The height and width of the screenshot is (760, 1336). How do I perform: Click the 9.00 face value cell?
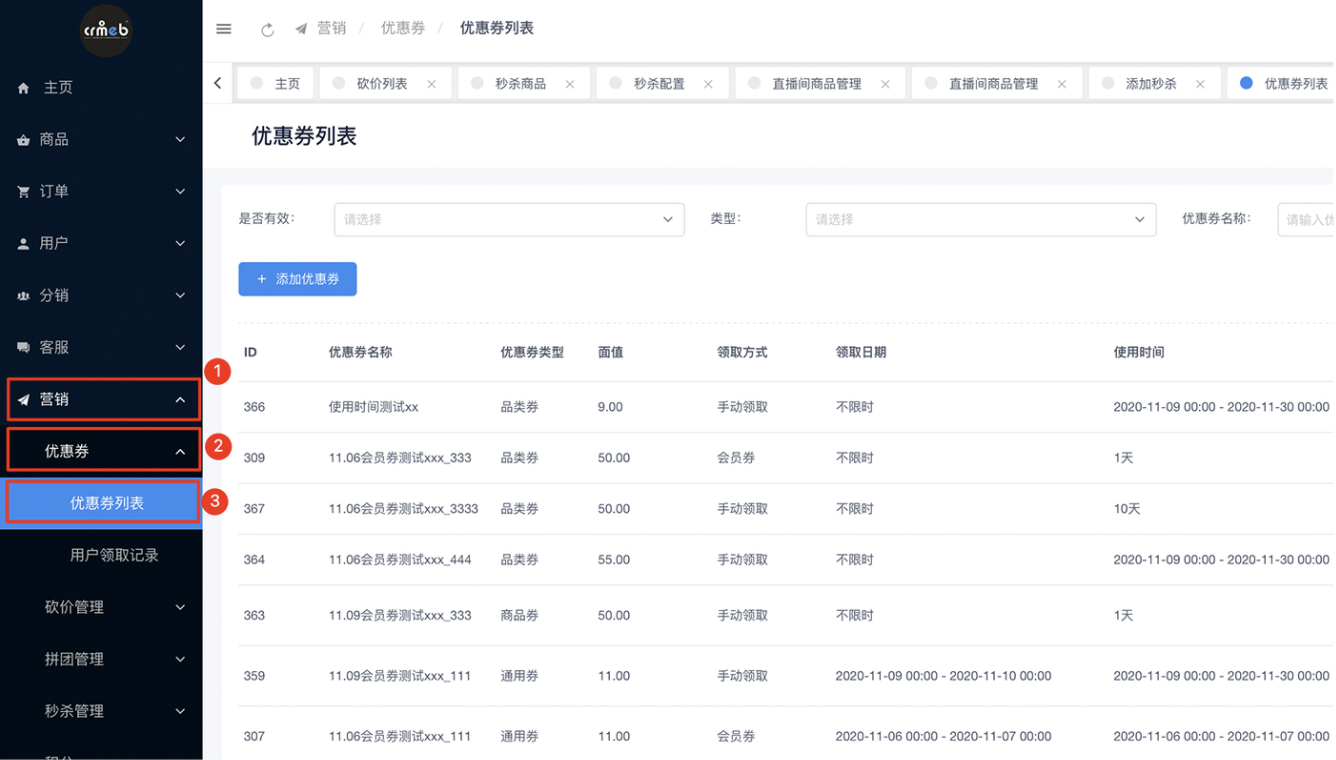coord(610,407)
